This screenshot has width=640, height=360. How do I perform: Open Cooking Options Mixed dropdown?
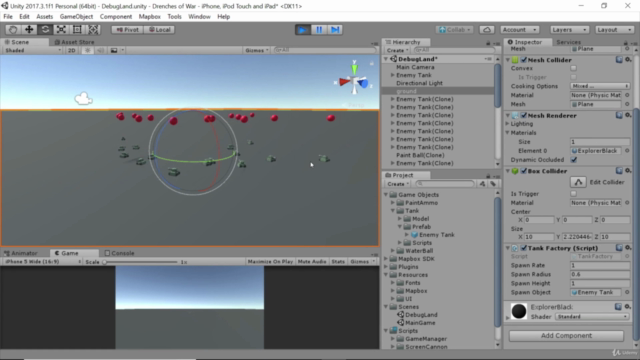click(x=600, y=86)
